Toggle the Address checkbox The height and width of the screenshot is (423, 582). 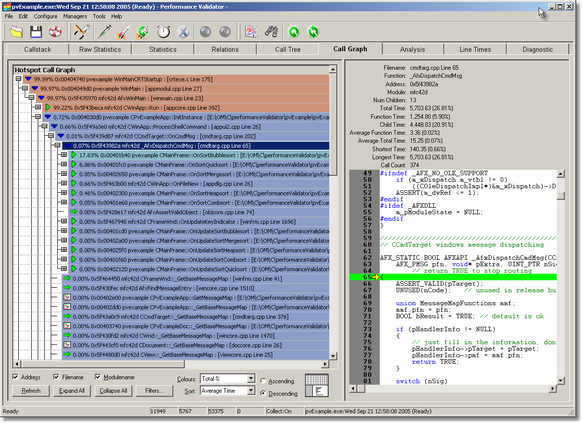[x=15, y=377]
